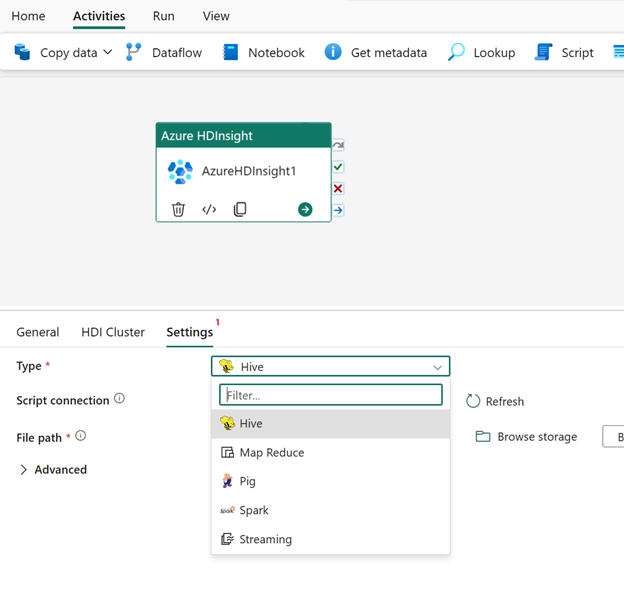This screenshot has width=624, height=596.
Task: Click the on-completion blue arrow connector
Action: [338, 210]
